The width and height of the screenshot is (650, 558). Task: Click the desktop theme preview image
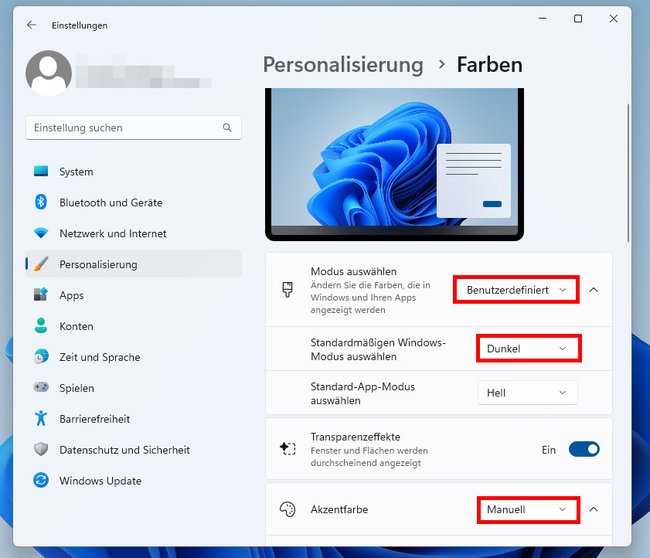click(394, 164)
